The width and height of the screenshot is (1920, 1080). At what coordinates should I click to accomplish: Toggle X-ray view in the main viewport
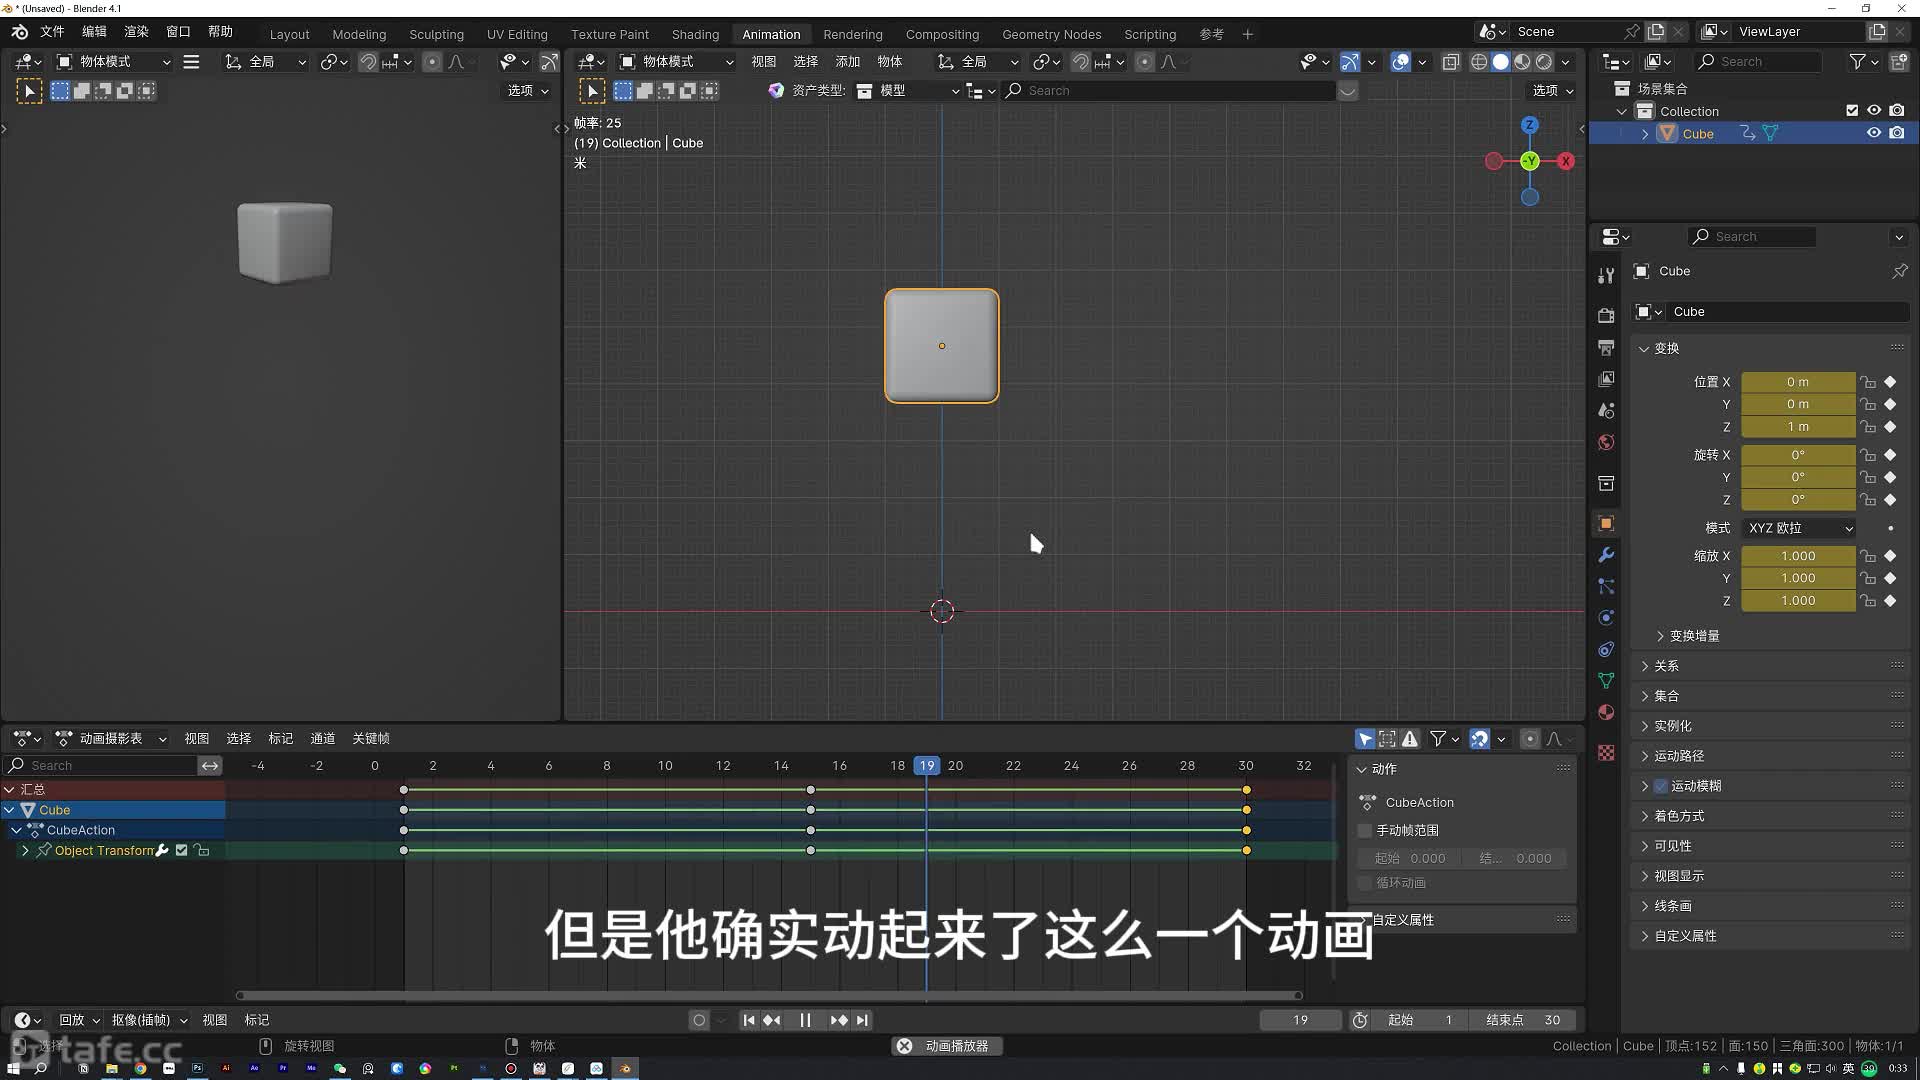pos(1450,62)
